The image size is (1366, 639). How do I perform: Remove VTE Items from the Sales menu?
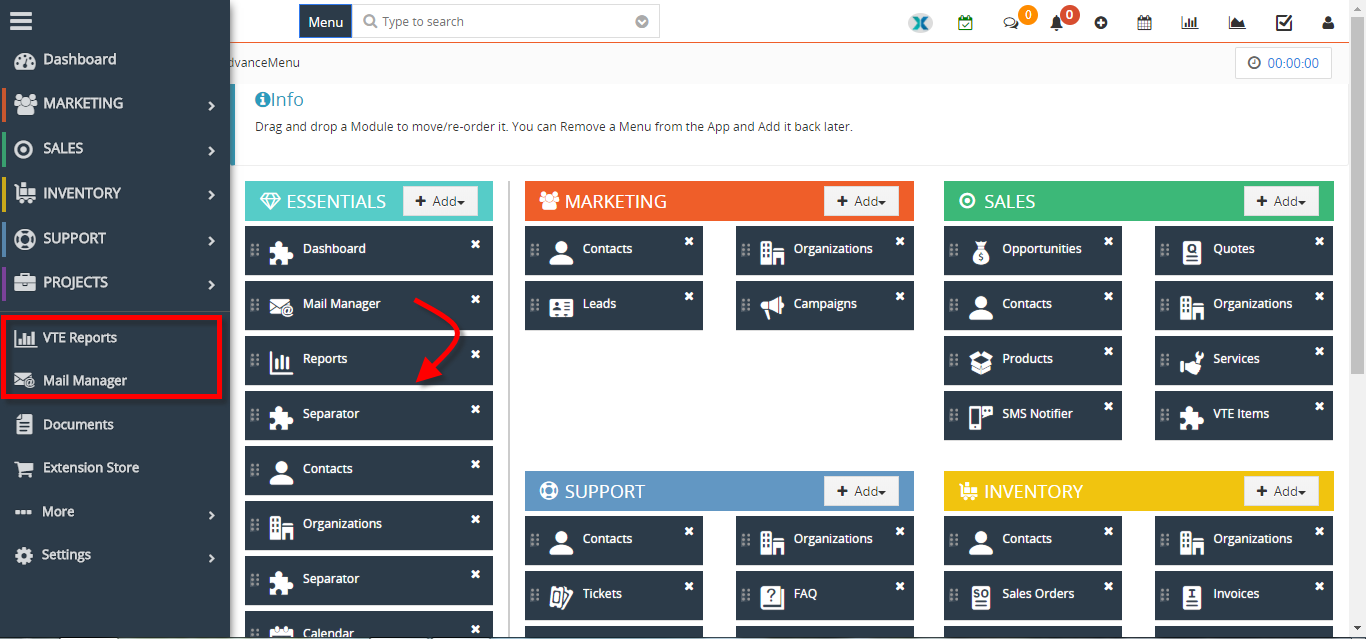[1319, 406]
